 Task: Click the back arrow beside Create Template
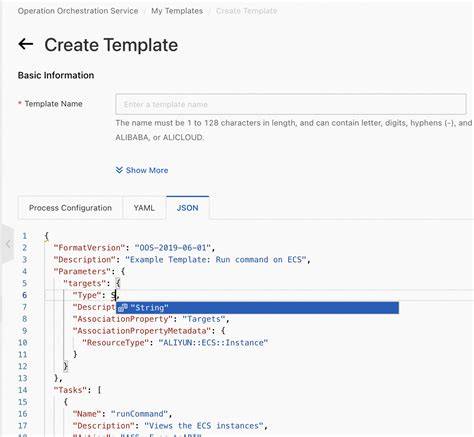[x=26, y=44]
